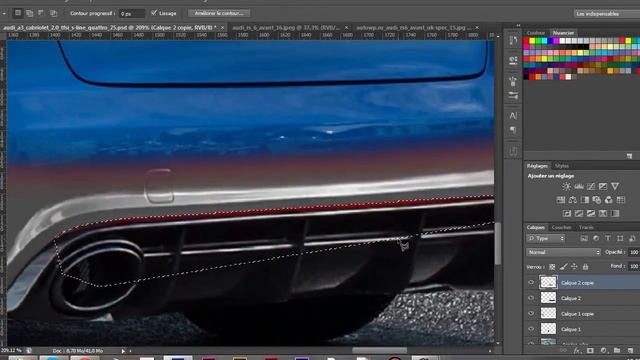Pick the red swatch in Nuancier
640x360 pixels.
coord(526,41)
